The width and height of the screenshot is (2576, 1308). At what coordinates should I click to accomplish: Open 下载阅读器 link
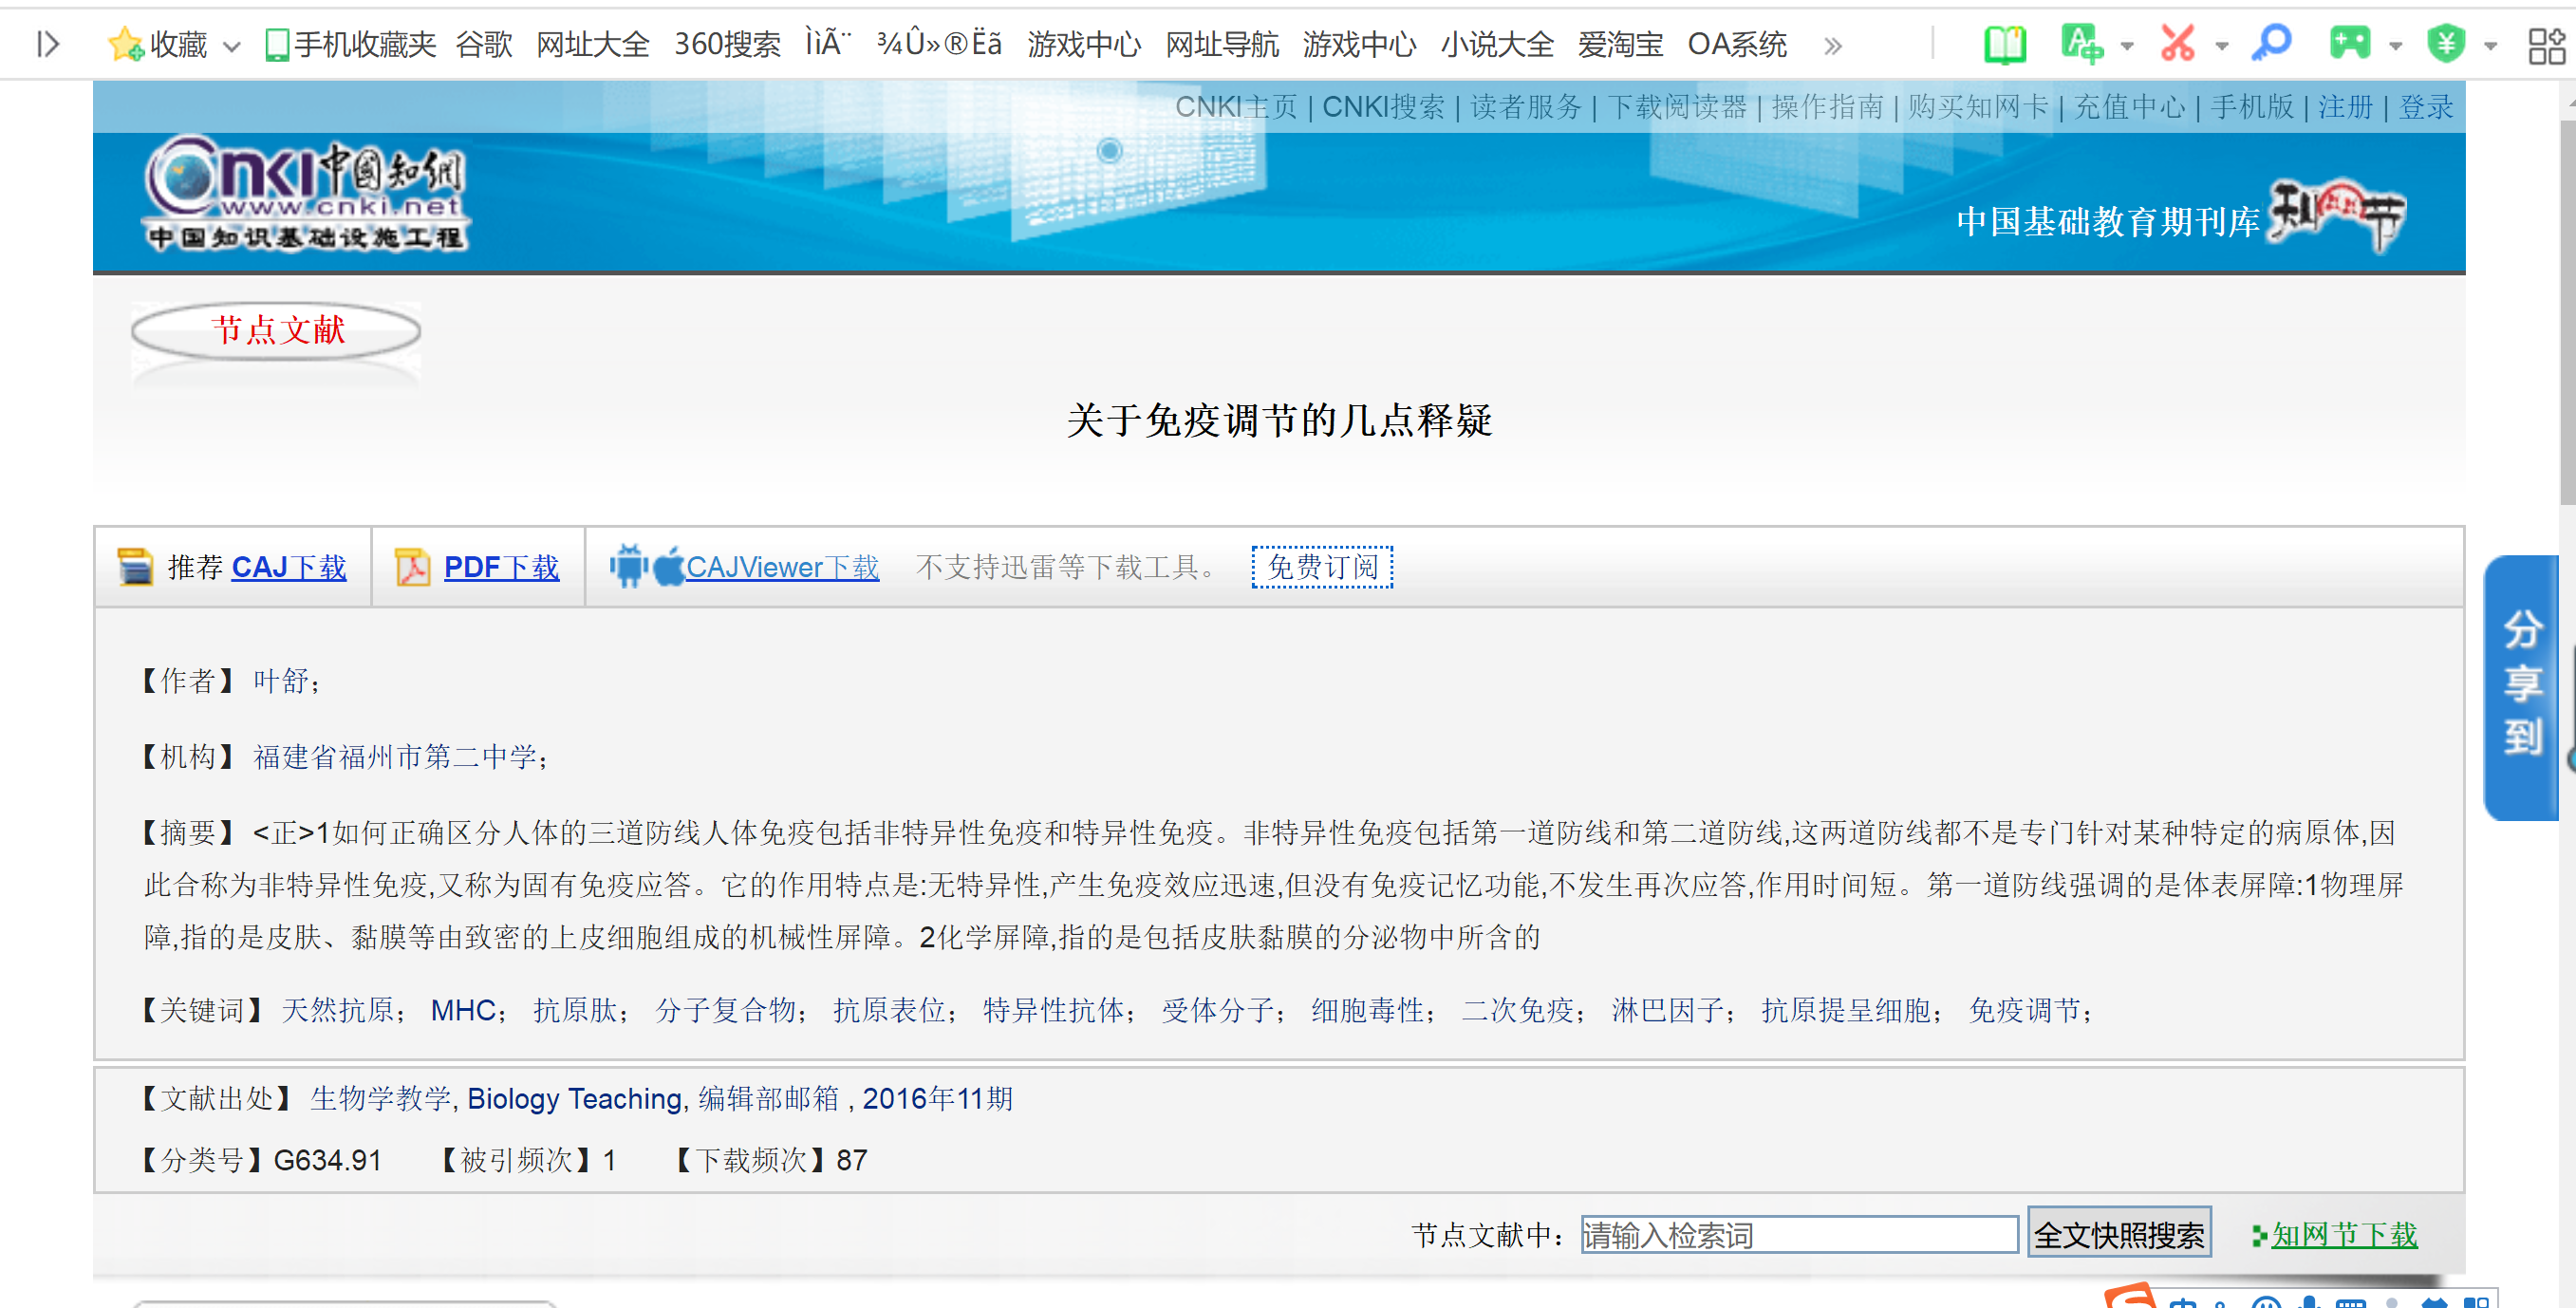point(1677,107)
